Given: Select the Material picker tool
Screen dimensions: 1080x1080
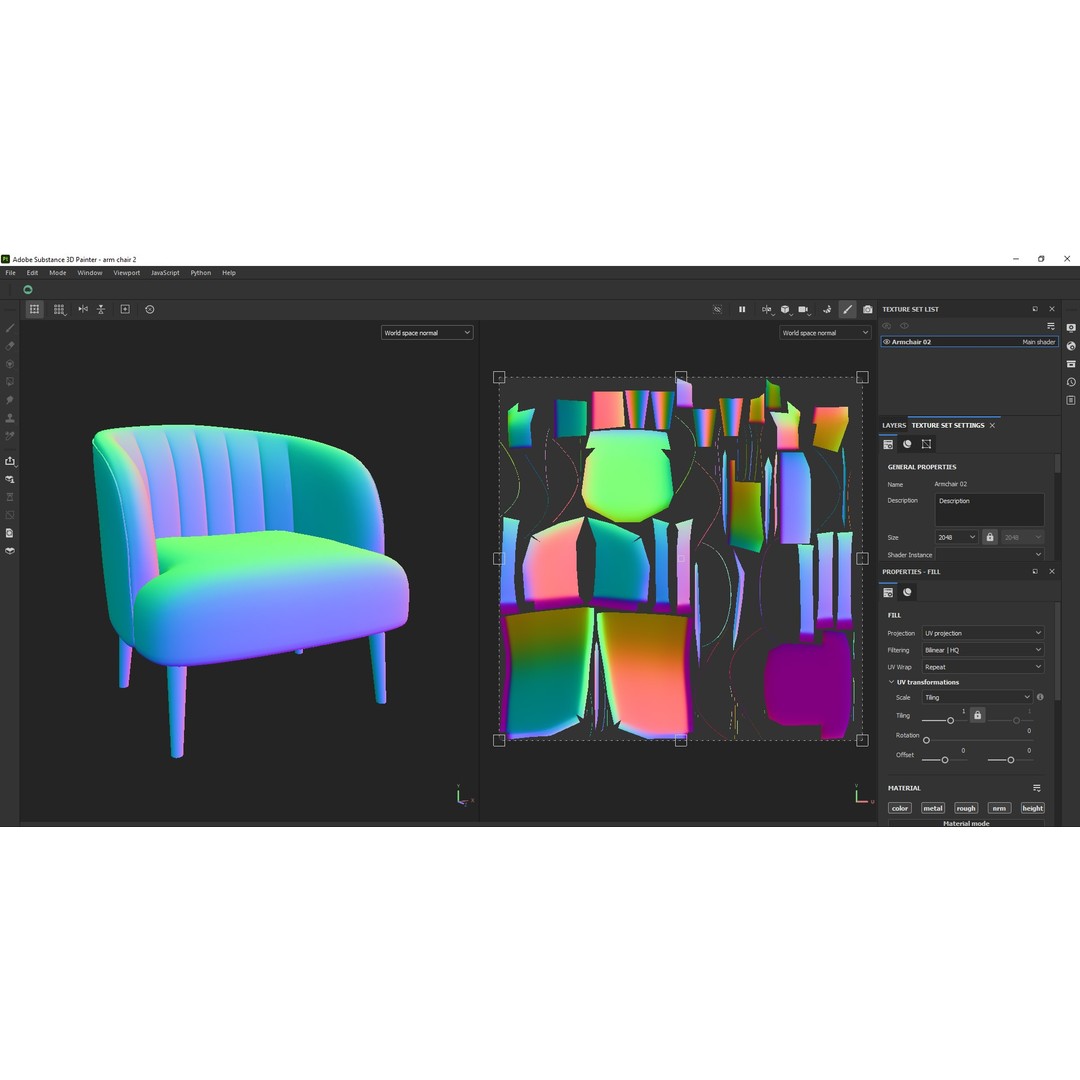Looking at the screenshot, I should coord(10,435).
